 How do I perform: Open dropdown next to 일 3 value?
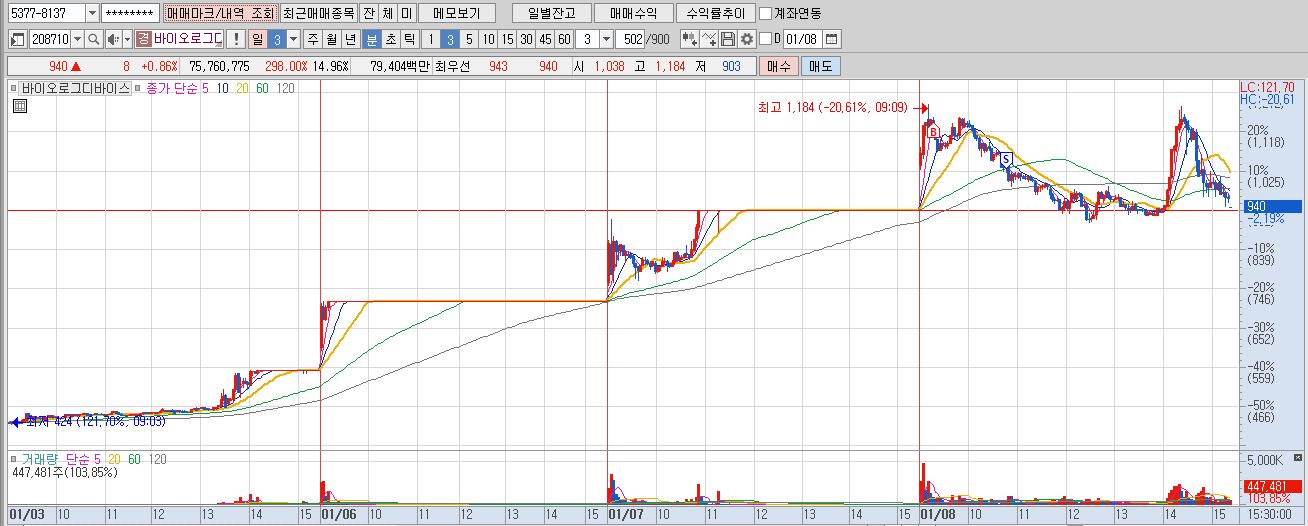[293, 39]
